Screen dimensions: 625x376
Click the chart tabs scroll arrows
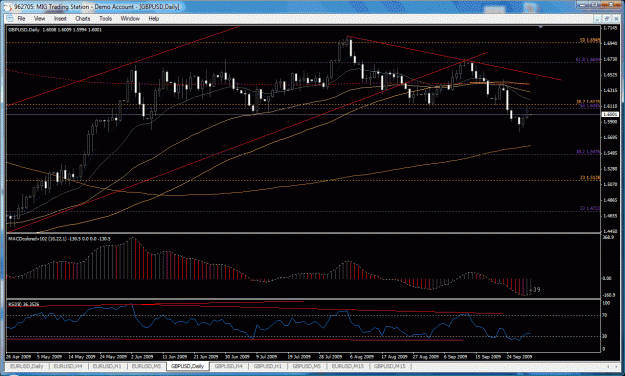(611, 366)
